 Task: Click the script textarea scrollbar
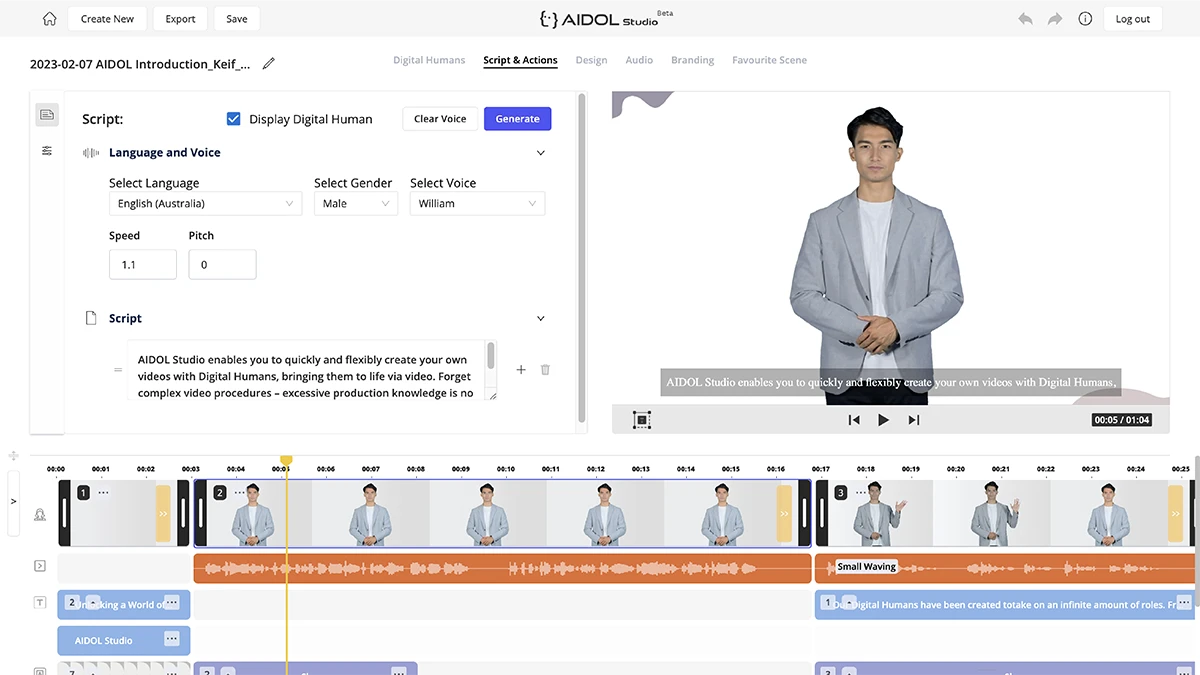491,356
